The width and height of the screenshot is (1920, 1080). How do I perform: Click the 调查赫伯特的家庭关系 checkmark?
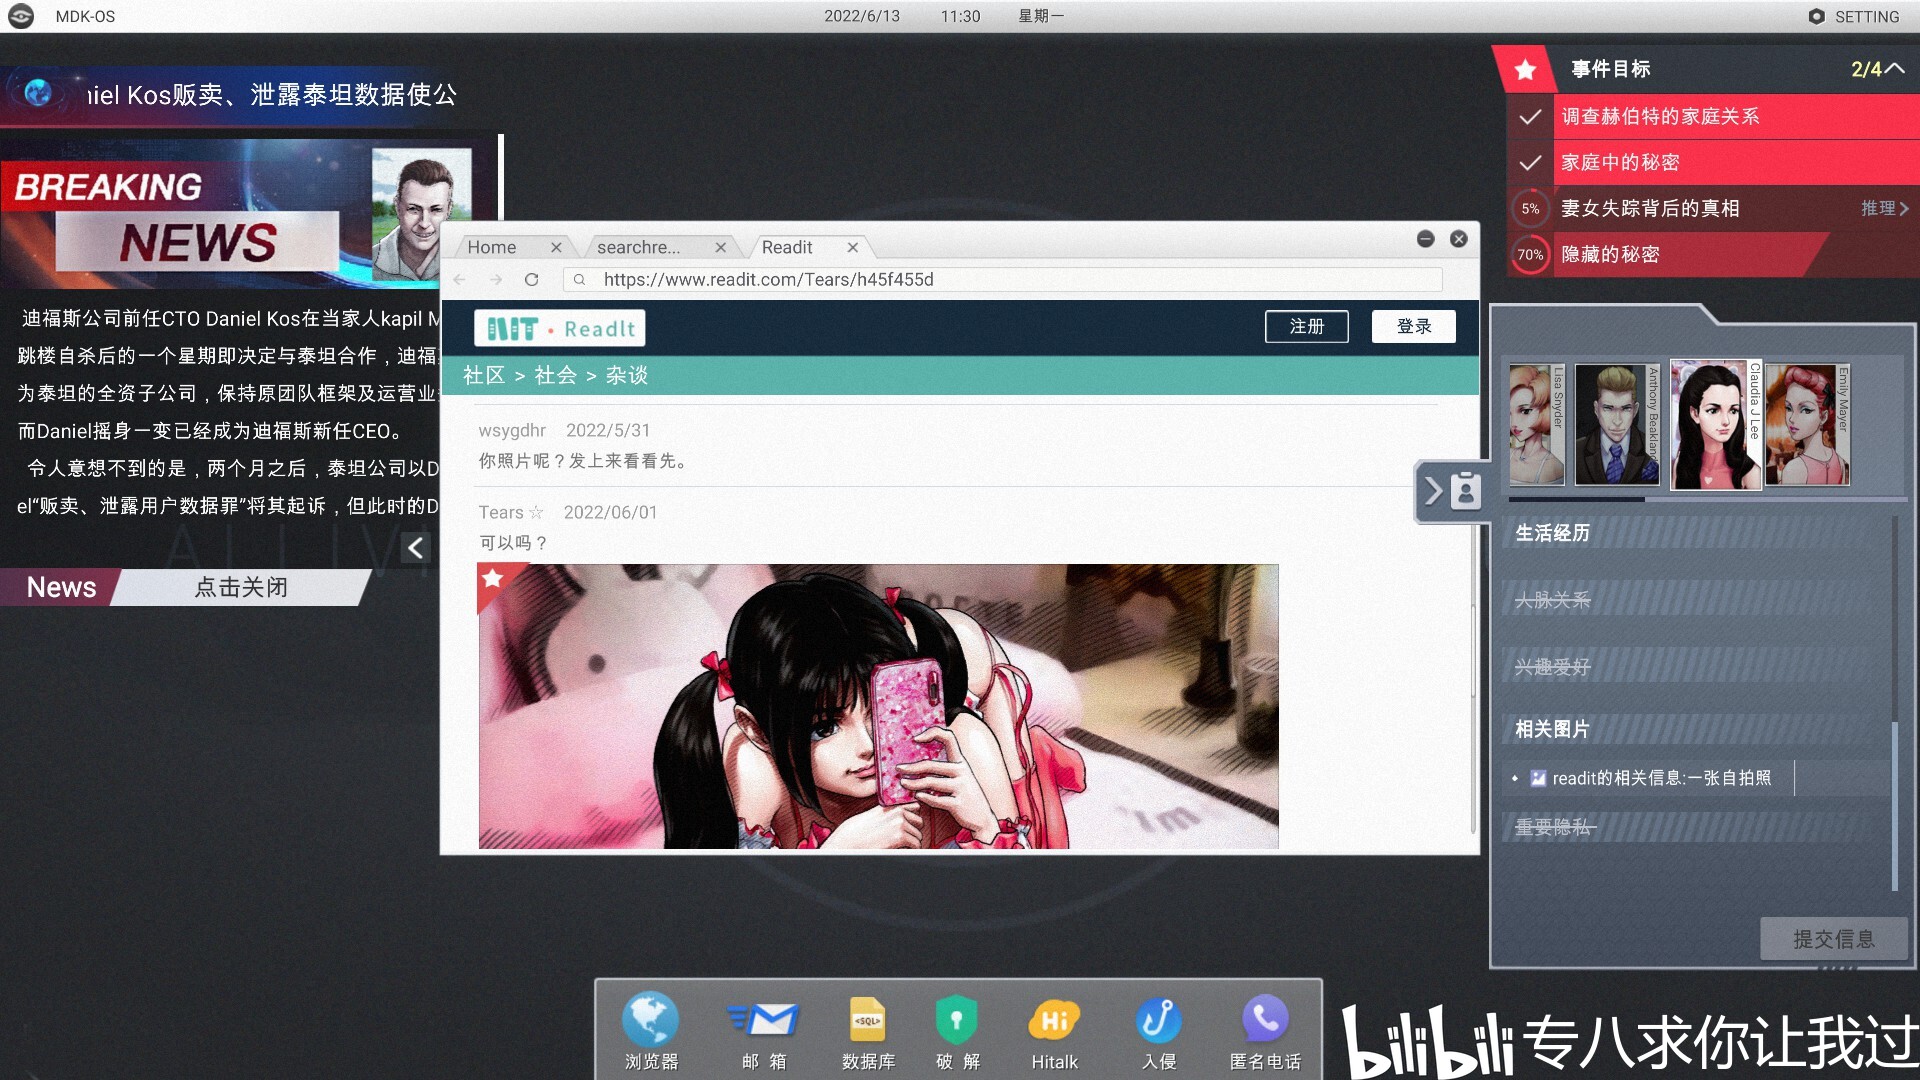pos(1530,117)
